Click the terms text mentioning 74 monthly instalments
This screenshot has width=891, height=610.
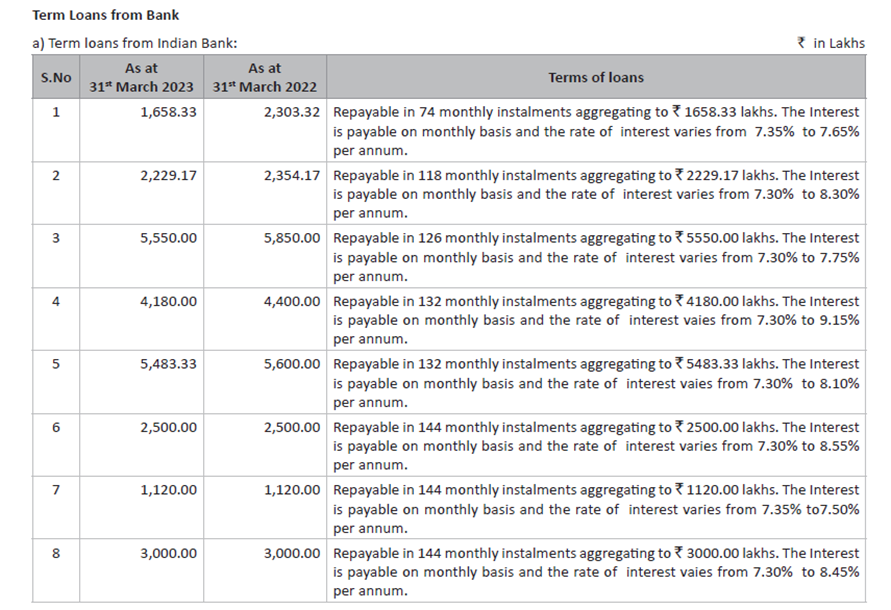(595, 131)
